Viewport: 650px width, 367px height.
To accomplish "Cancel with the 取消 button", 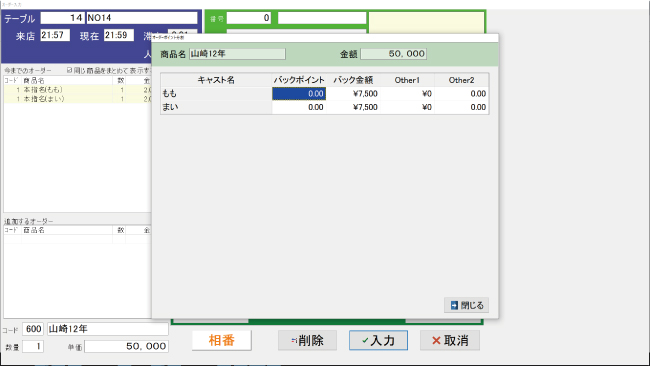I will tap(450, 340).
